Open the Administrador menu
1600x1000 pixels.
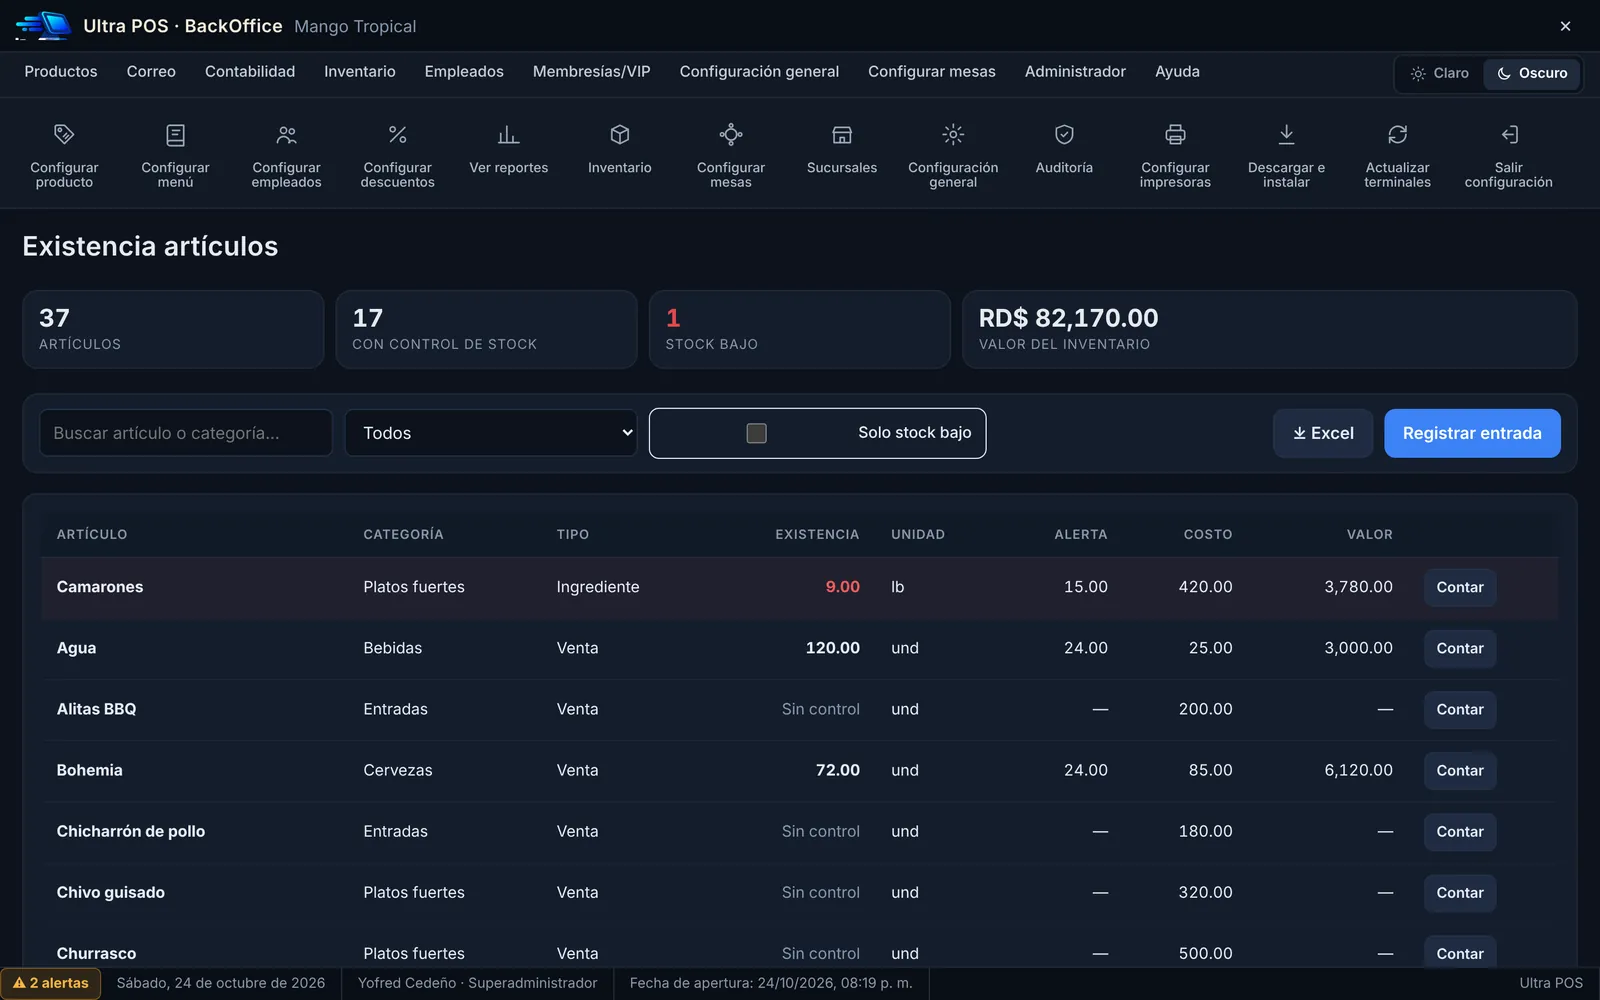(1075, 72)
